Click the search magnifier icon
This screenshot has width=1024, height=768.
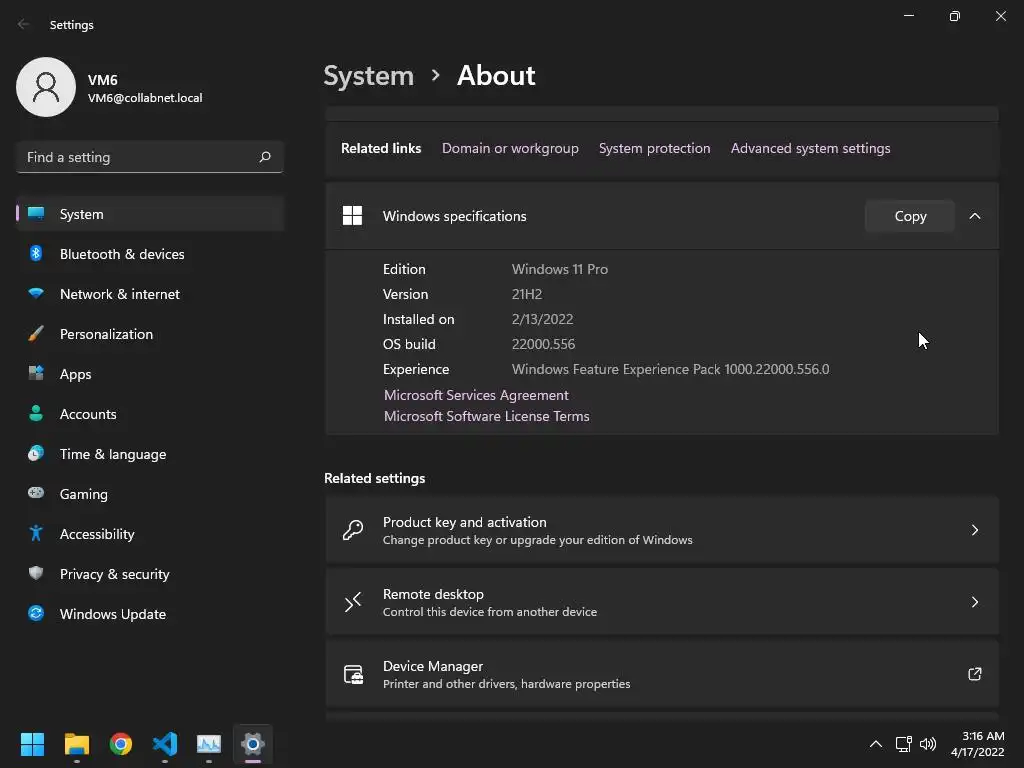[x=264, y=157]
